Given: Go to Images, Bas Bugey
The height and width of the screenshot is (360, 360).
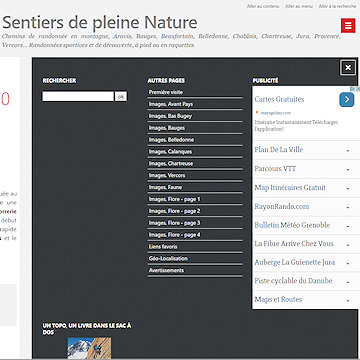Looking at the screenshot, I should pos(195,116).
